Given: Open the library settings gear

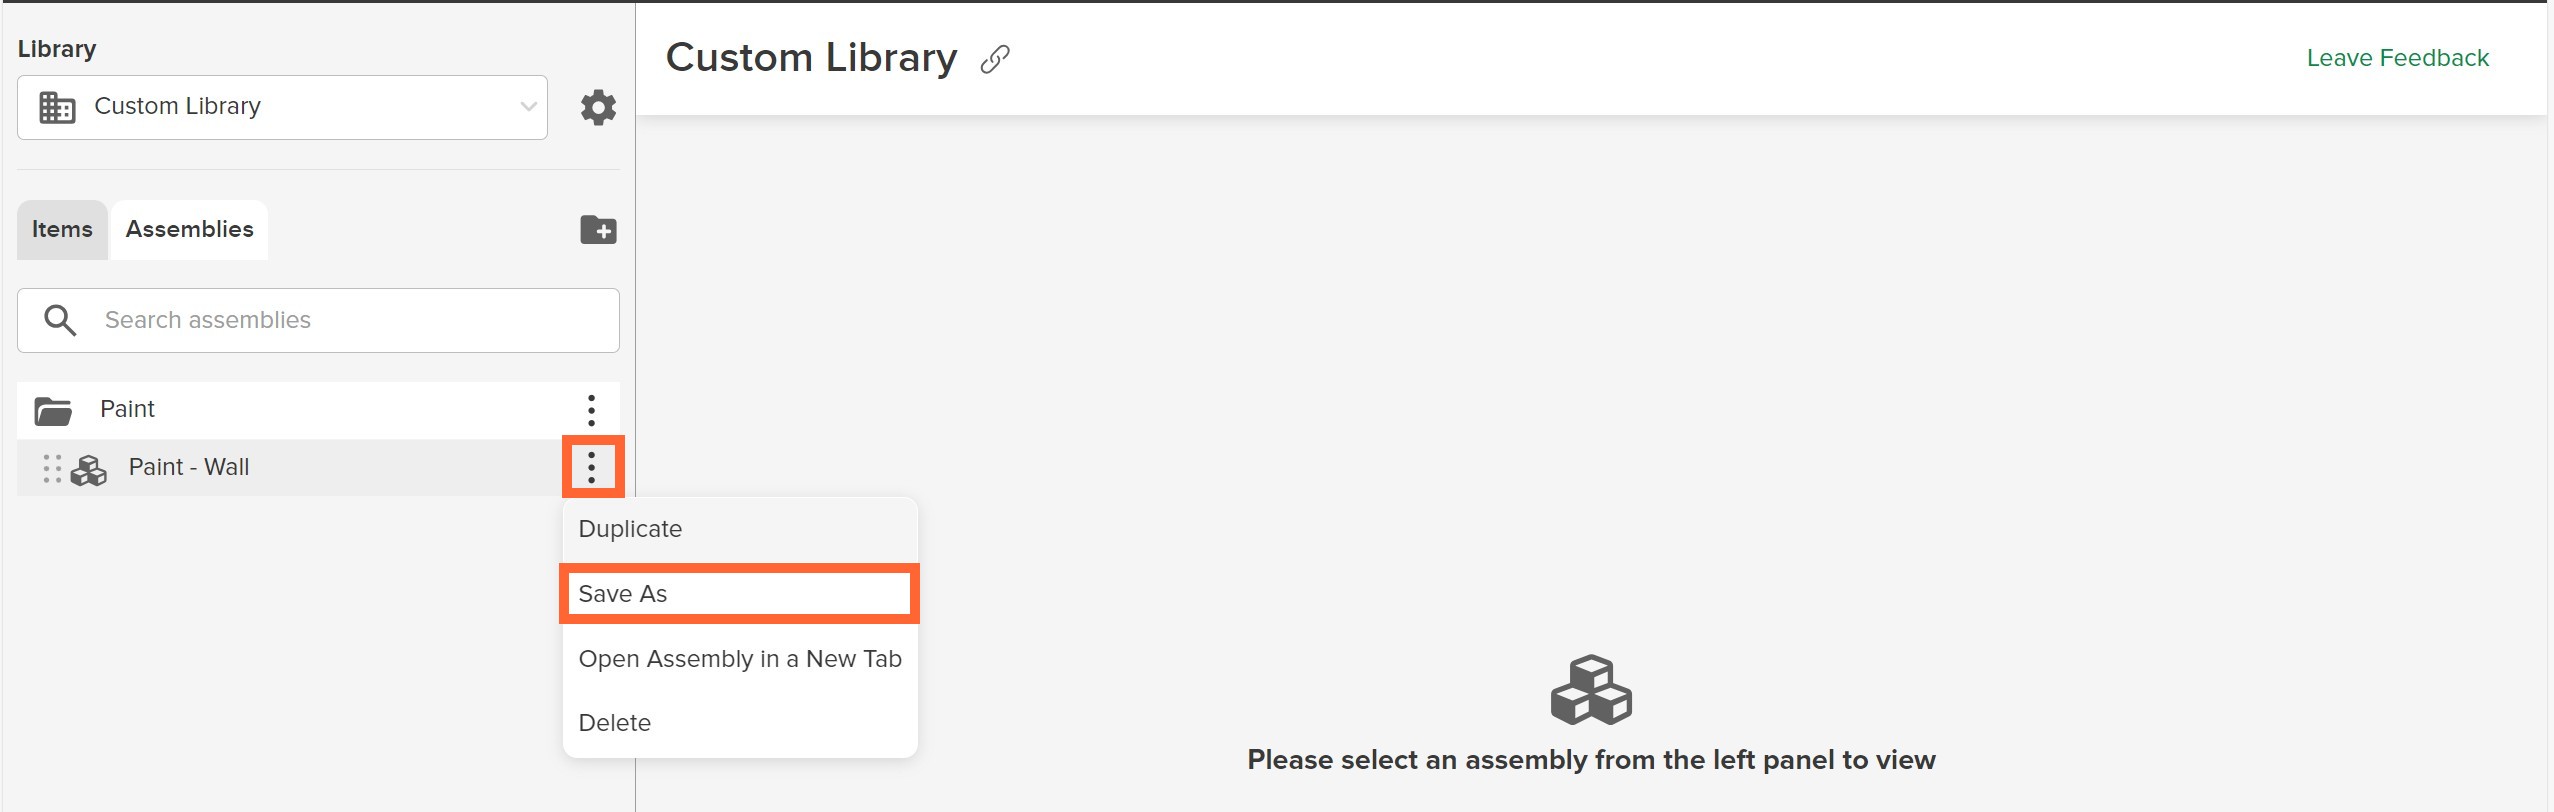Looking at the screenshot, I should [598, 107].
